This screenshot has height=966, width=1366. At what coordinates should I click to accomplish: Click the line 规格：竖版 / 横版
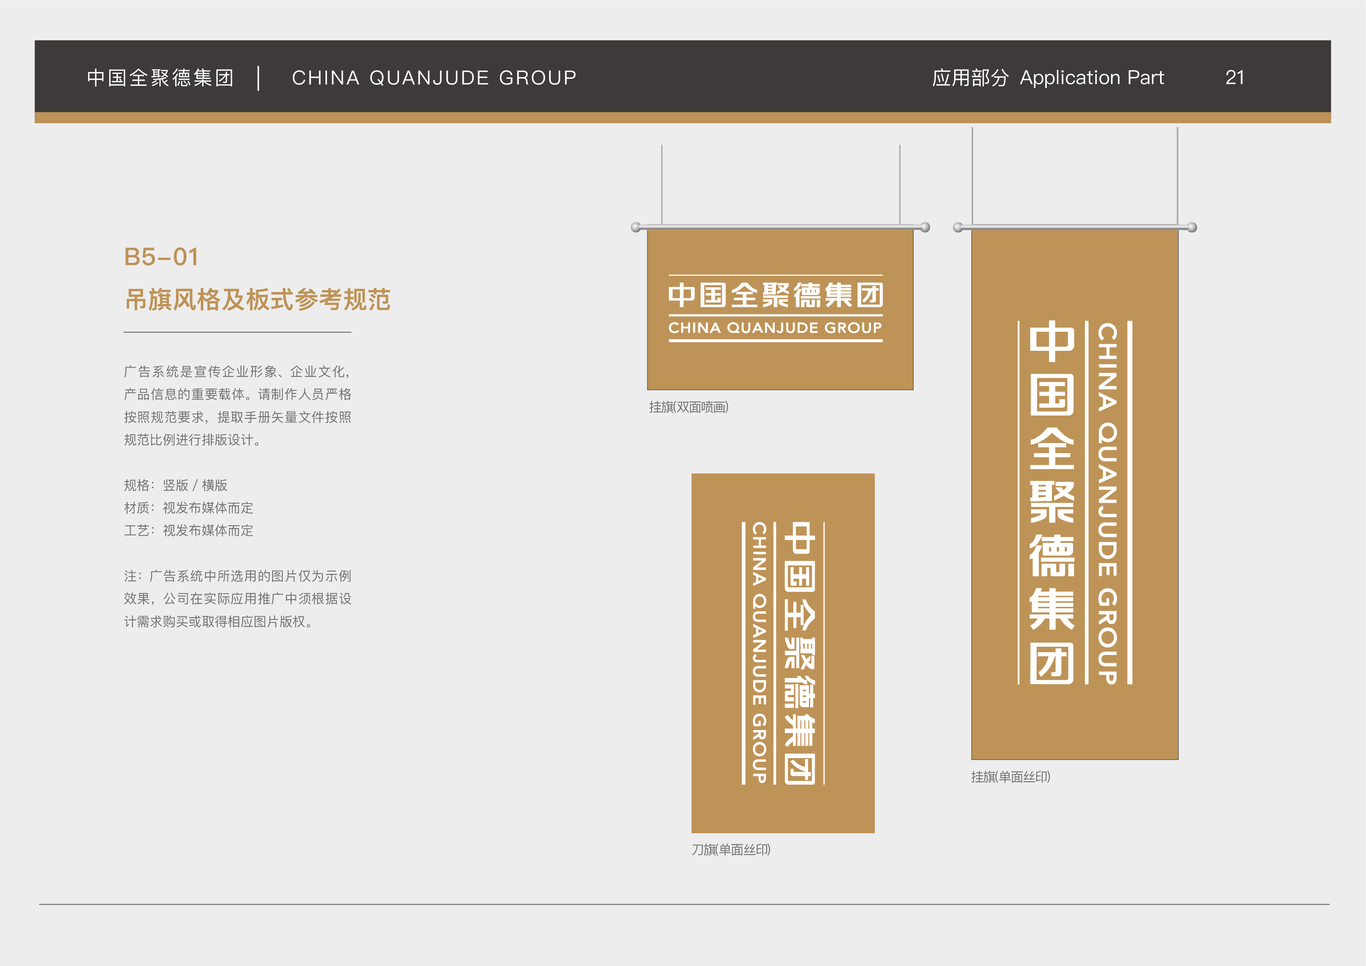click(176, 485)
